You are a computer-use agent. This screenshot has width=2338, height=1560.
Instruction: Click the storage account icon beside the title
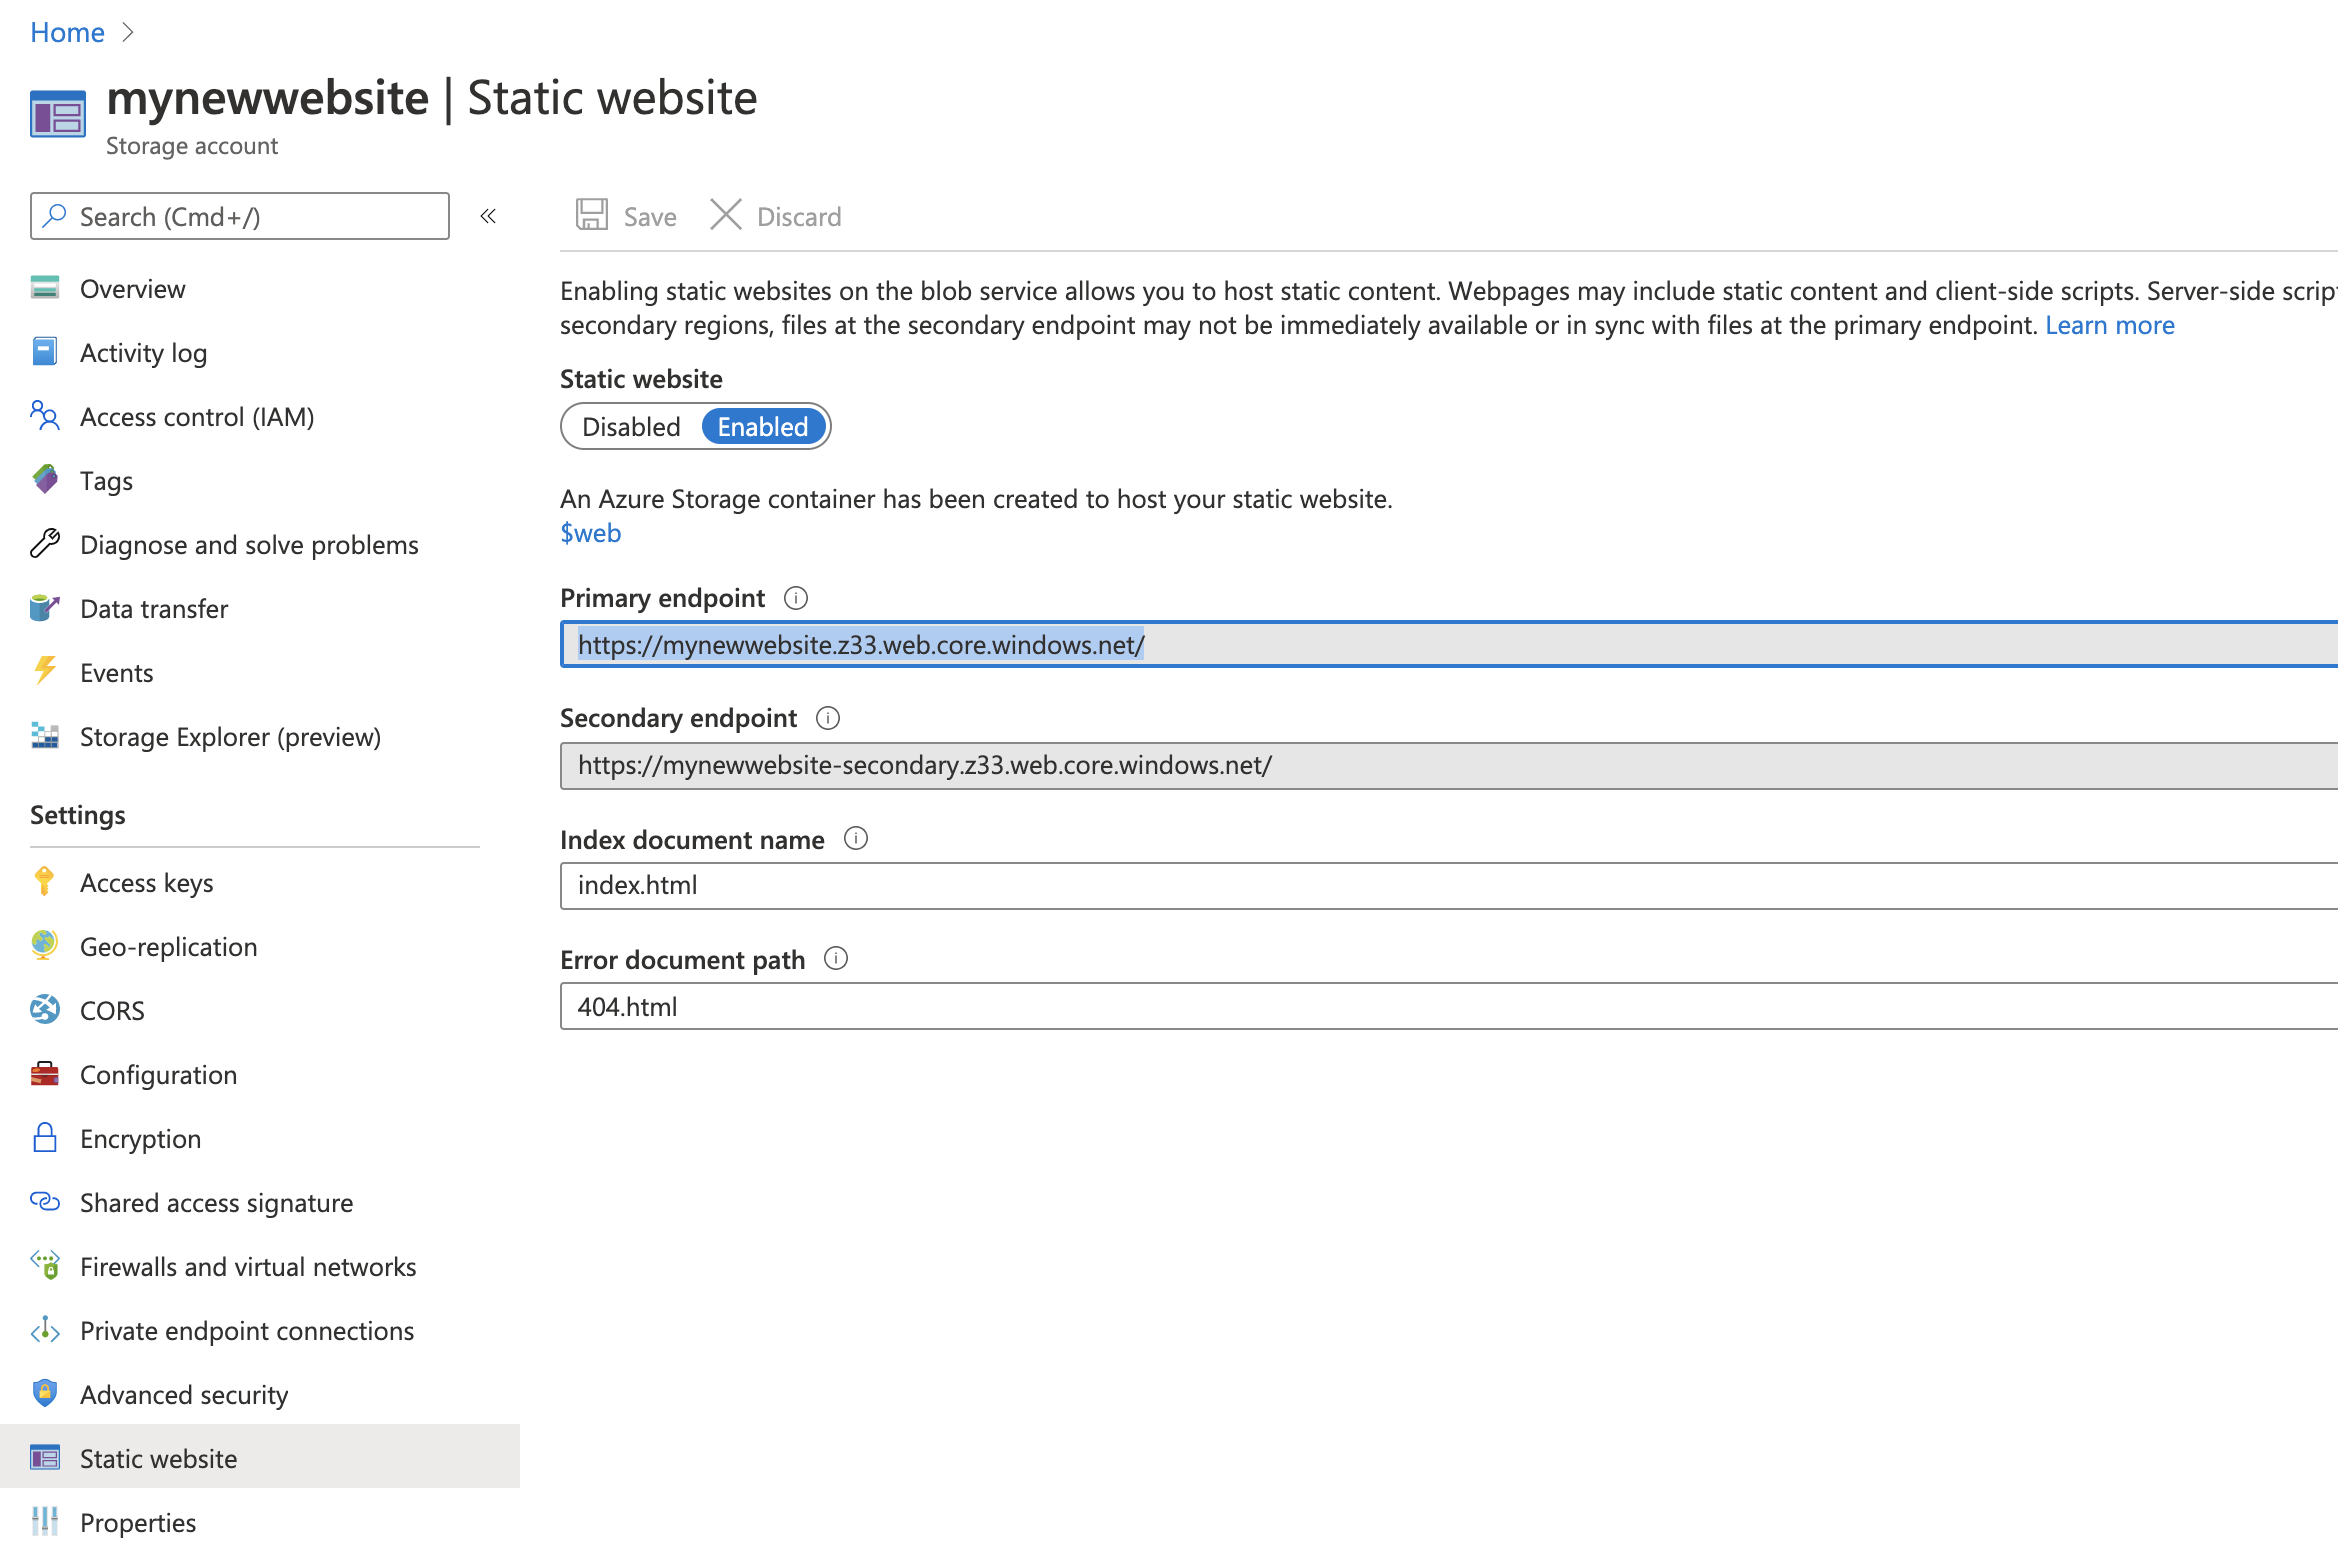[58, 115]
